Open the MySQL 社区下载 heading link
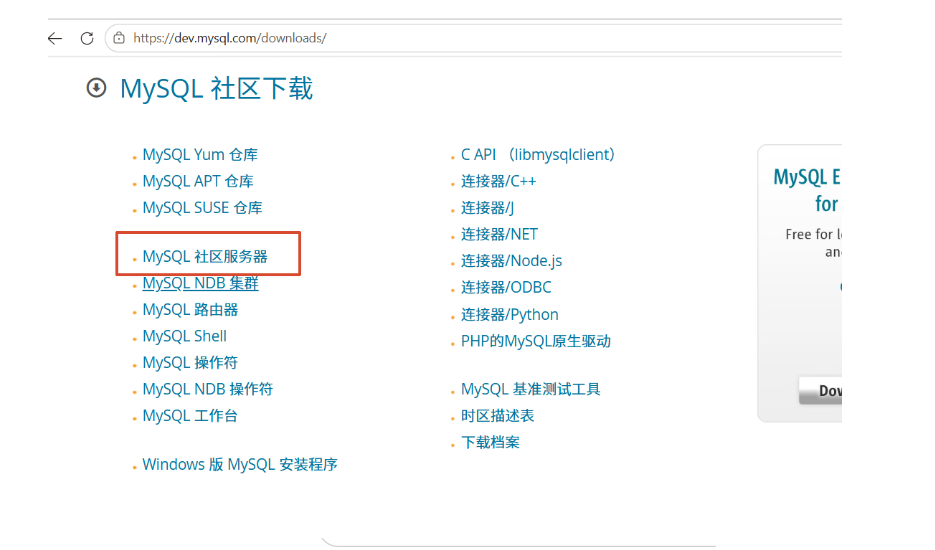 [x=216, y=88]
